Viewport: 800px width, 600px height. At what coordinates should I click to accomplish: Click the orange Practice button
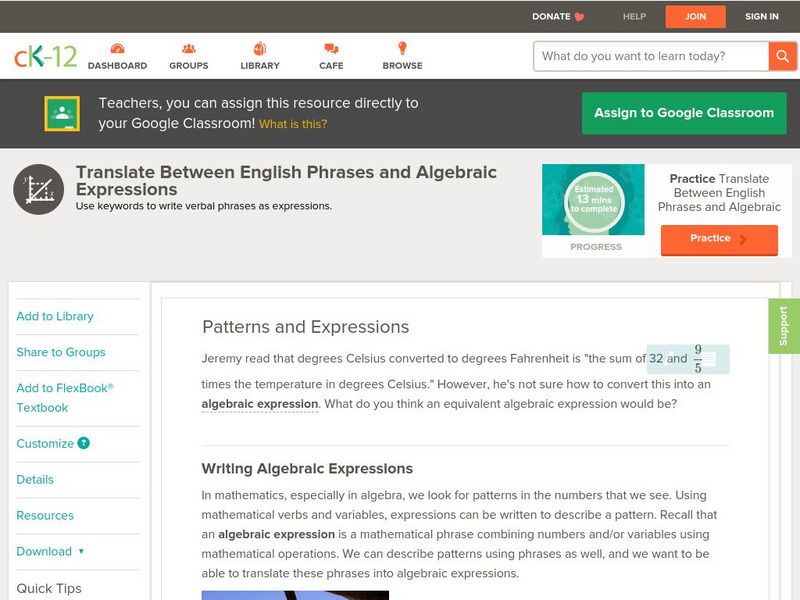tap(719, 239)
